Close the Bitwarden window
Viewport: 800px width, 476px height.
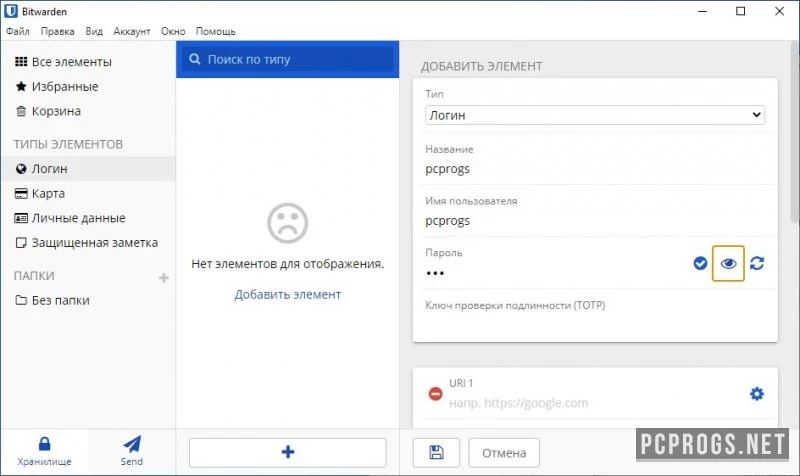780,11
